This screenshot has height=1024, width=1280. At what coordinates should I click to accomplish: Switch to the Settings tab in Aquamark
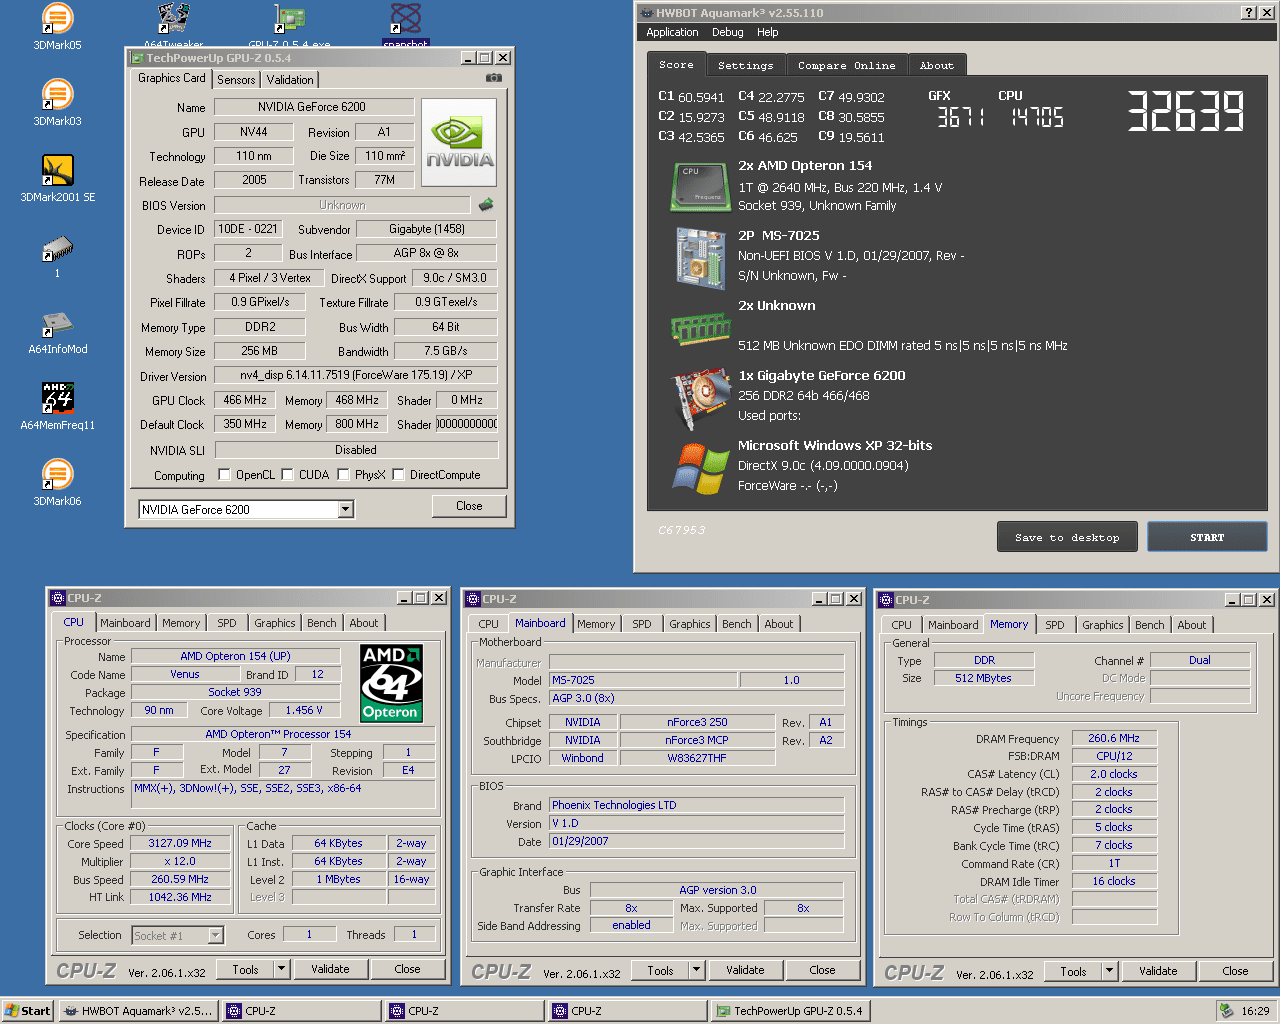pyautogui.click(x=745, y=65)
